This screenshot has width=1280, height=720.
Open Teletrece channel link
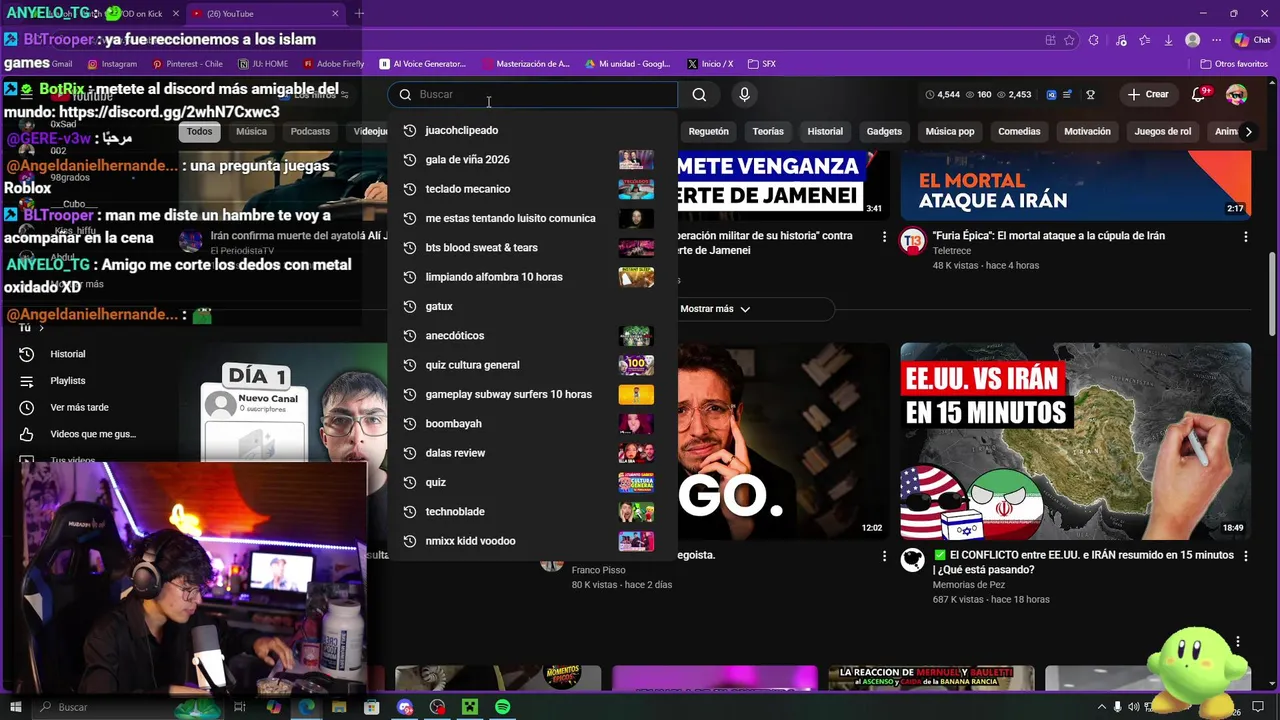(x=951, y=251)
